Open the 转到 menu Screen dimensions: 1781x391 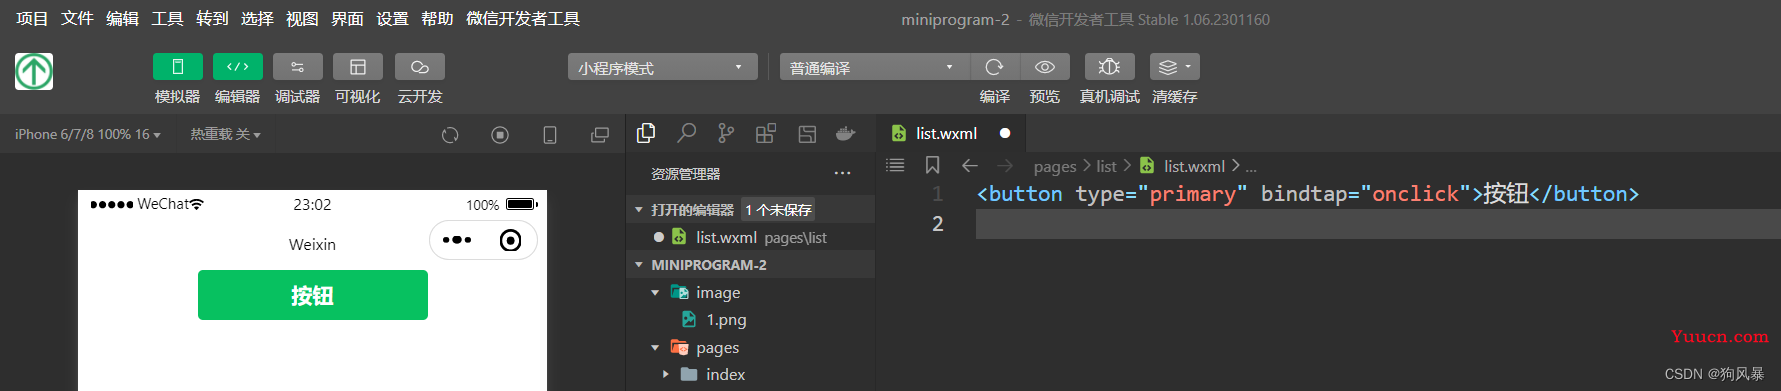(x=212, y=19)
